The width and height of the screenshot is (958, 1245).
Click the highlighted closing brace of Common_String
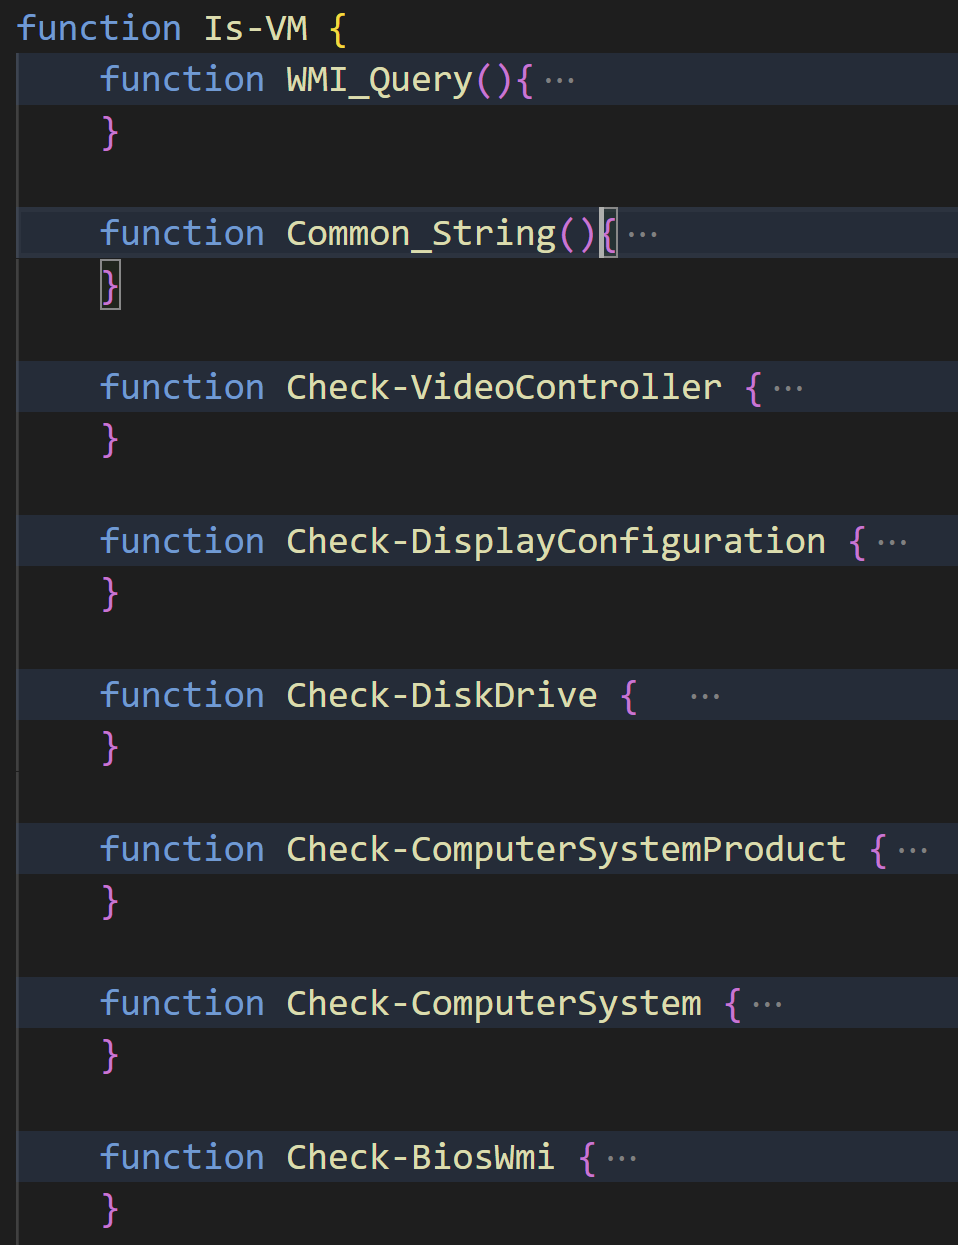[110, 286]
